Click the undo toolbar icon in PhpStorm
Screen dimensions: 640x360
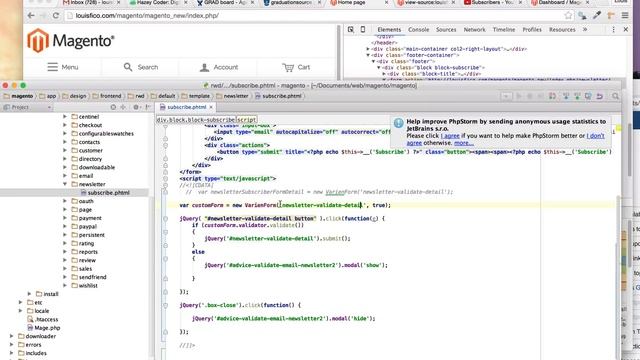[600, 96]
